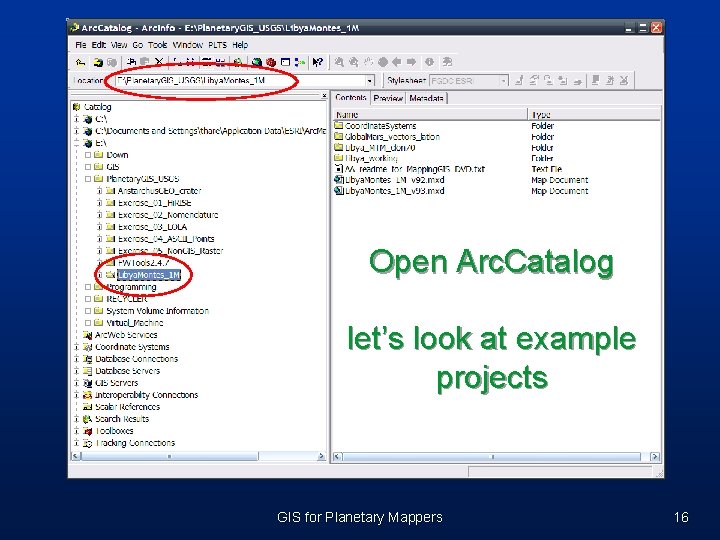720x540 pixels.
Task: Copy the selected catalog item
Action: point(131,62)
